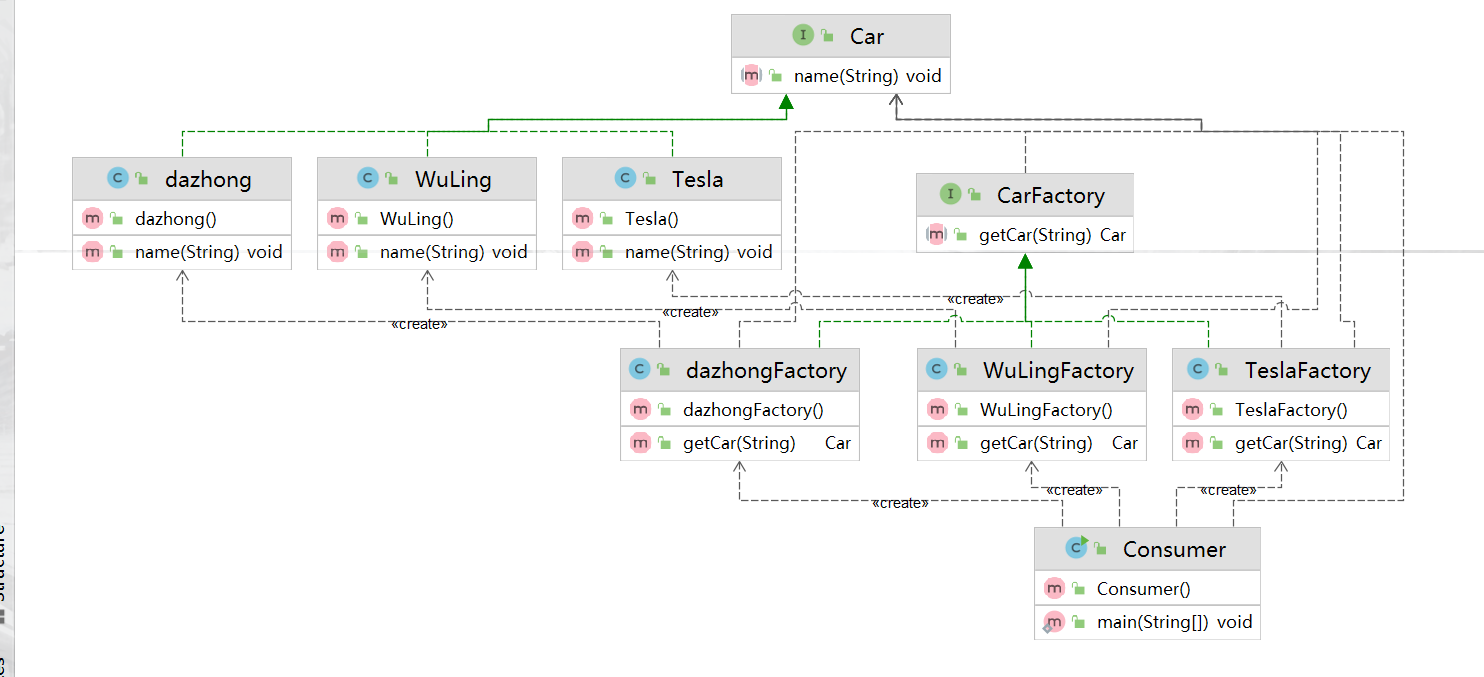Click the TeslaFactory() constructor row
This screenshot has width=1484, height=677.
coord(1281,409)
